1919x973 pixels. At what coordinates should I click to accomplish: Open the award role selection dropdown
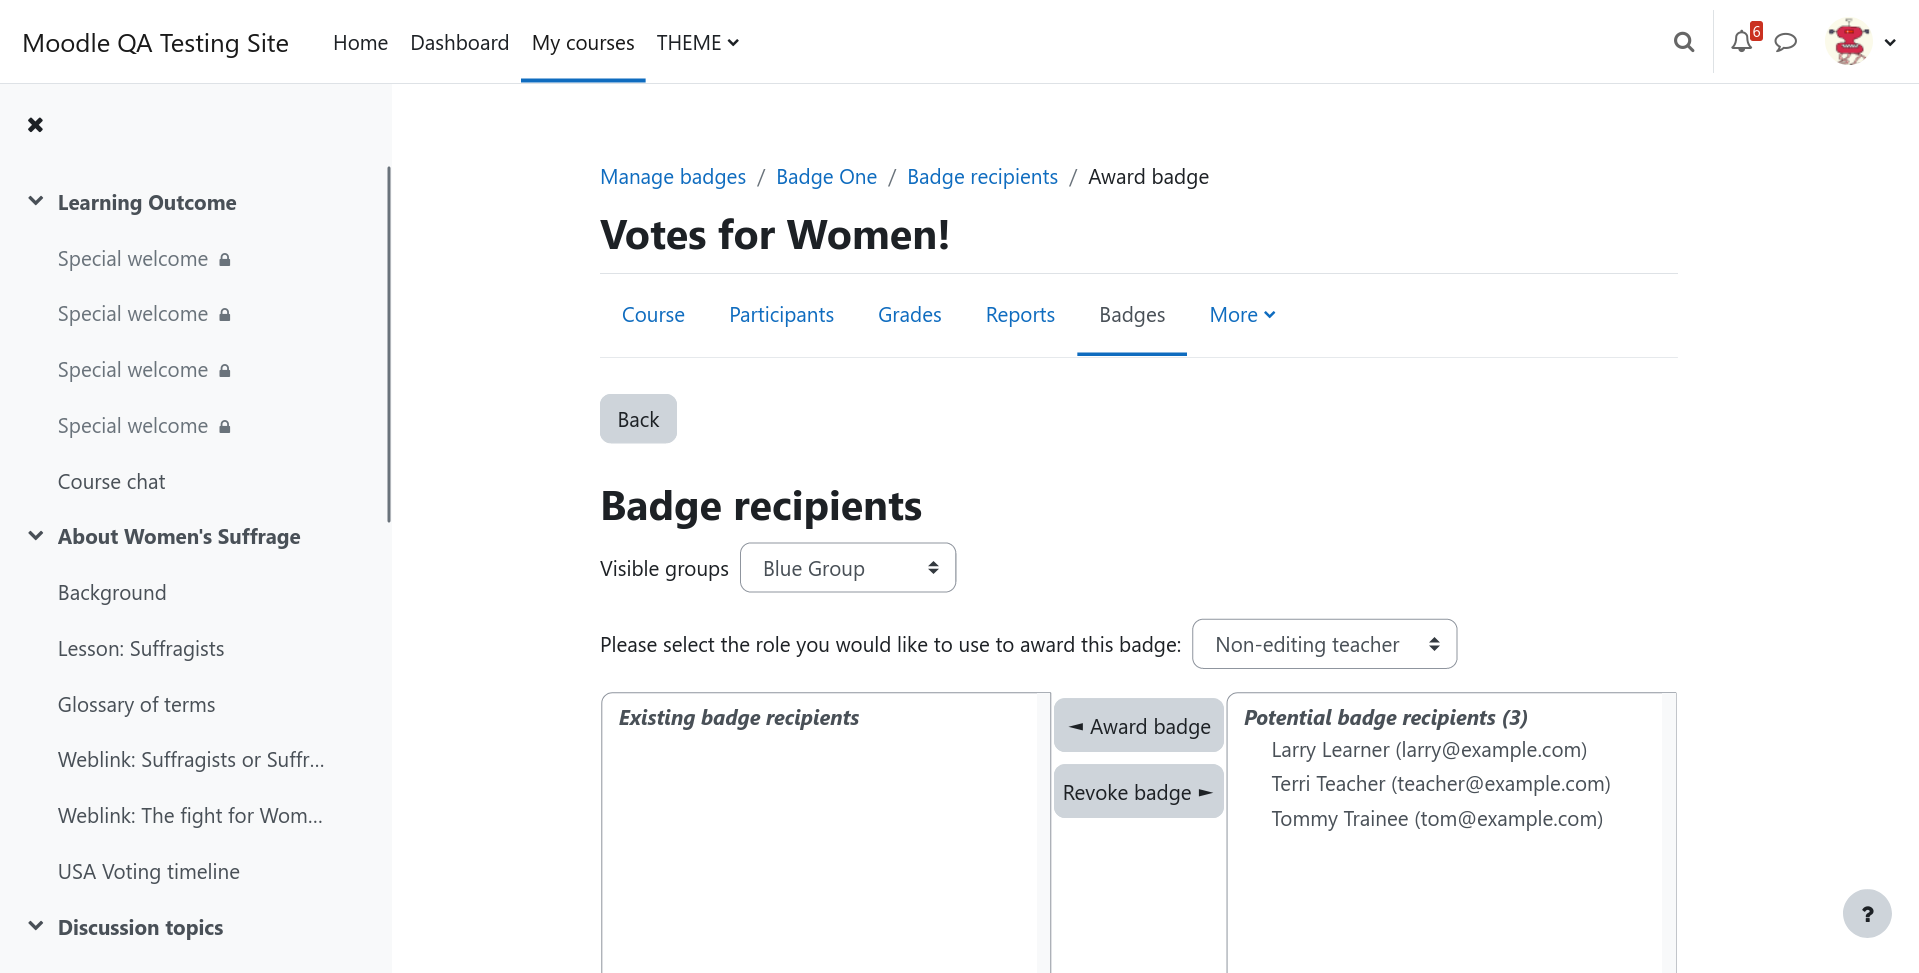[x=1324, y=644]
